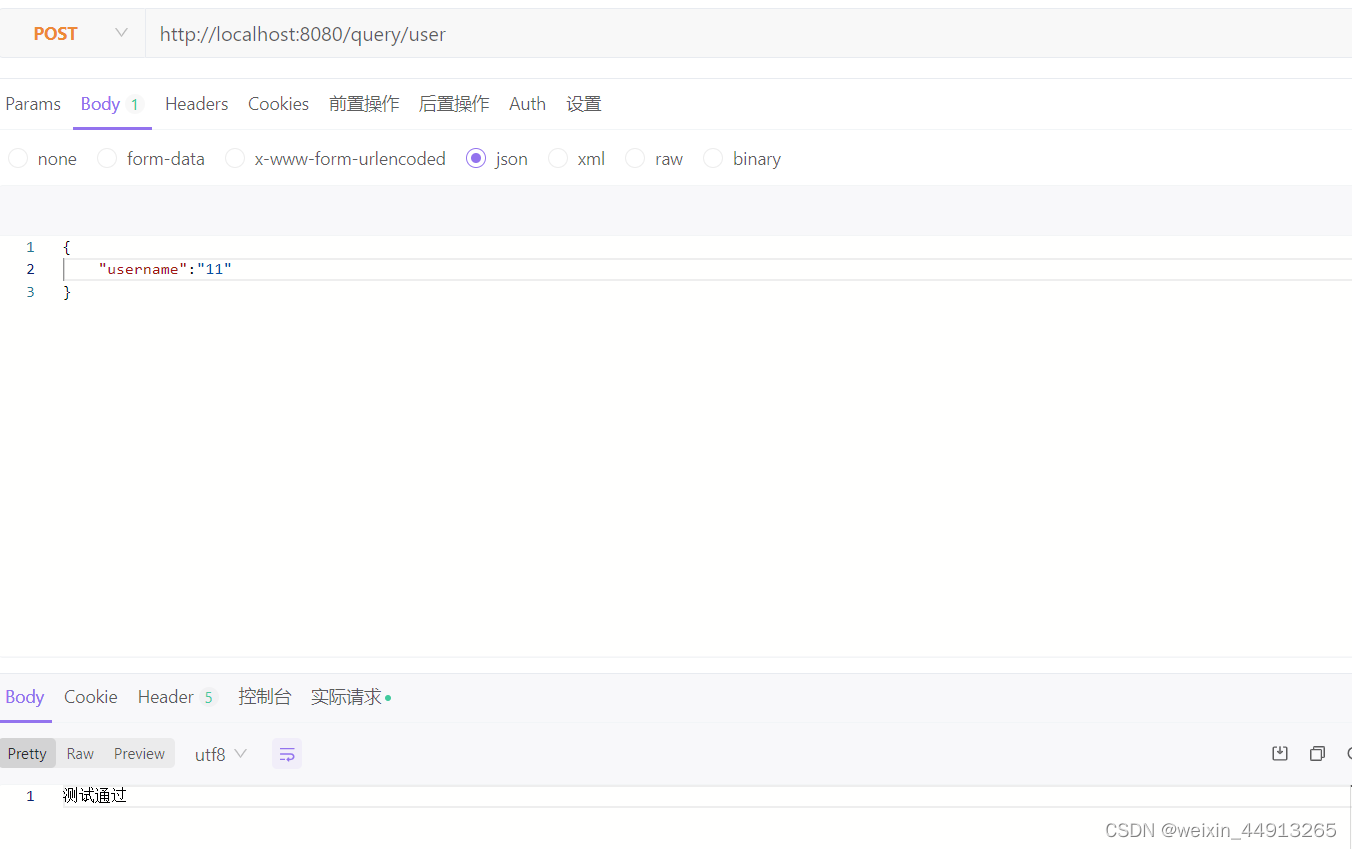Toggle word wrap in the response viewer
The height and width of the screenshot is (849, 1352).
(287, 753)
